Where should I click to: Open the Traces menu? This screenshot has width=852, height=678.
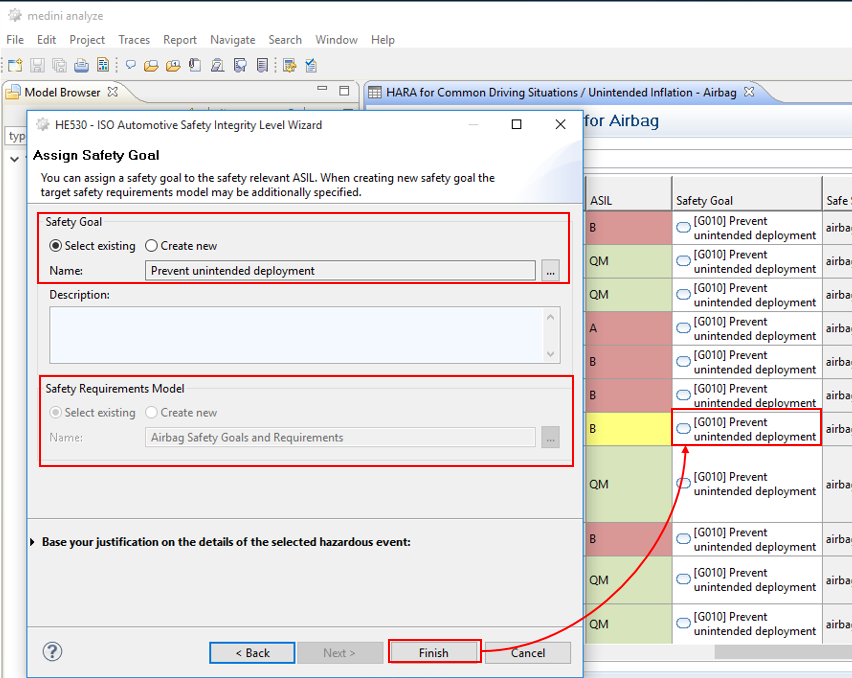pos(133,40)
